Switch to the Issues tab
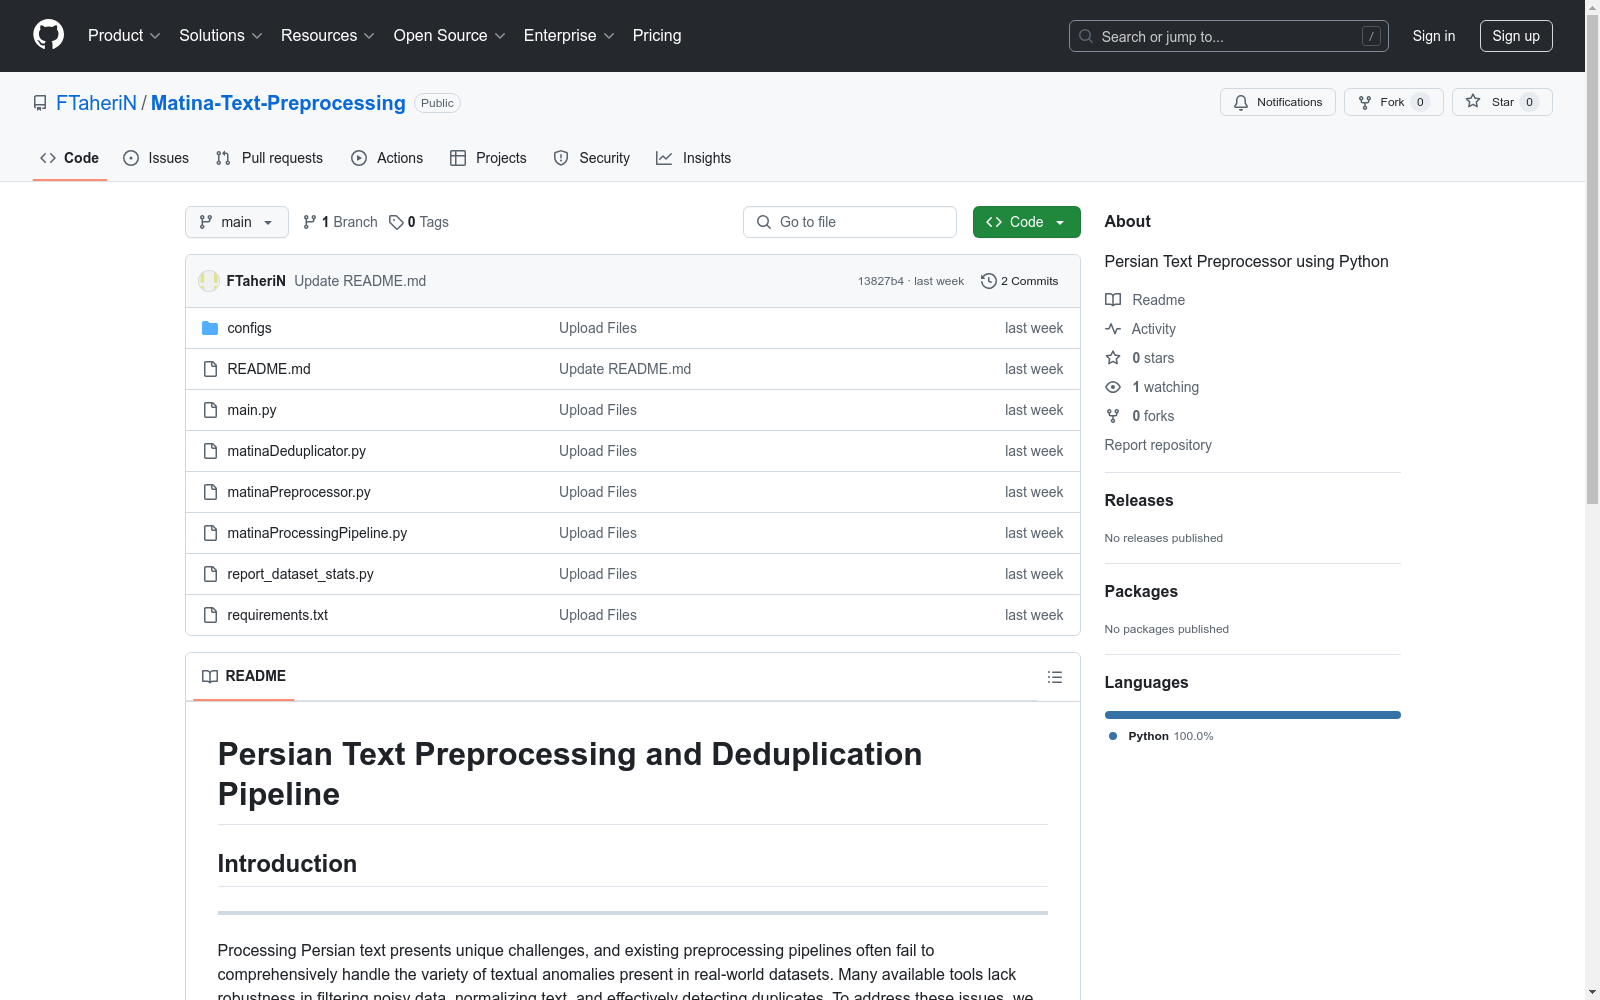 tap(156, 158)
